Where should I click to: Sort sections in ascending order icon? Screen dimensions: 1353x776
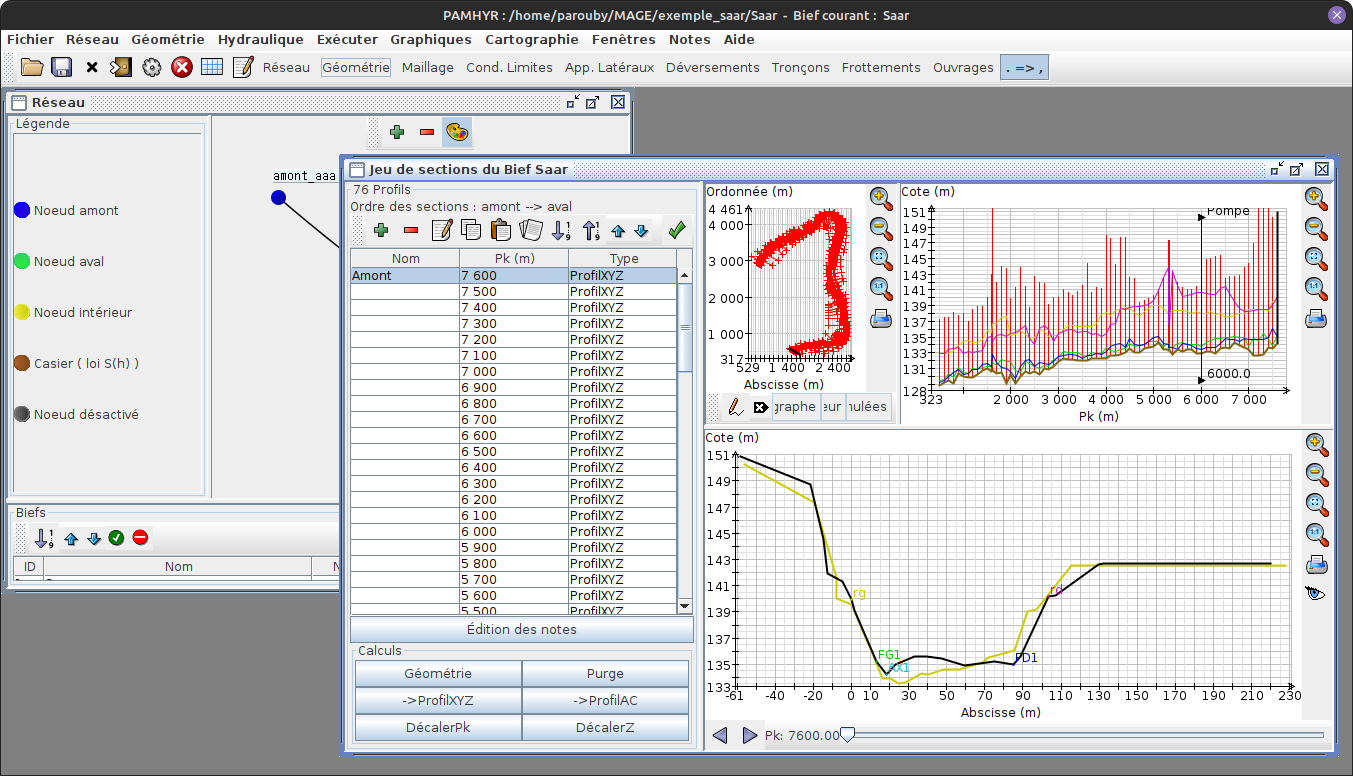[x=561, y=230]
